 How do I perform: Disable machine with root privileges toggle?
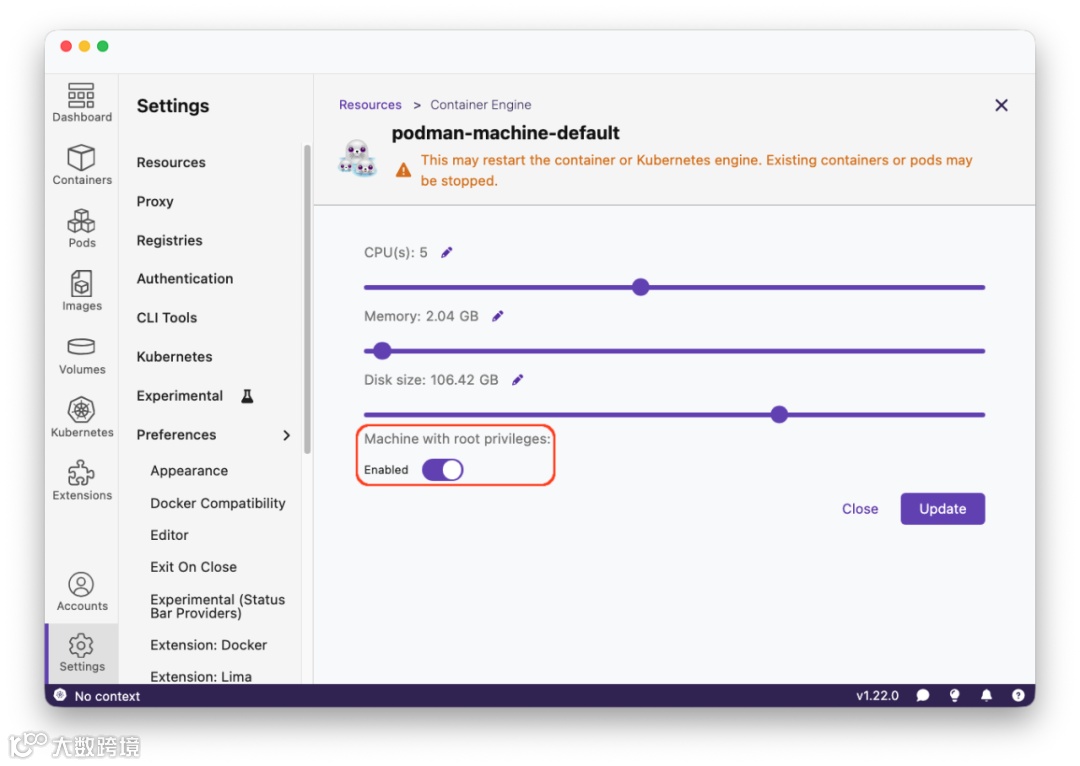442,470
